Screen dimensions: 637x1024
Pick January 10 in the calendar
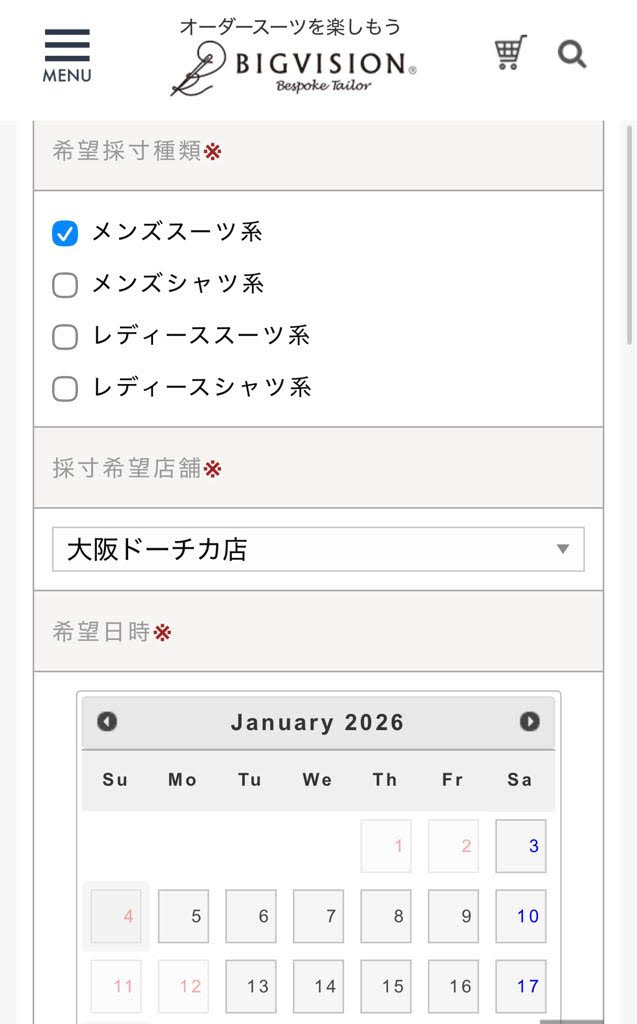(521, 916)
